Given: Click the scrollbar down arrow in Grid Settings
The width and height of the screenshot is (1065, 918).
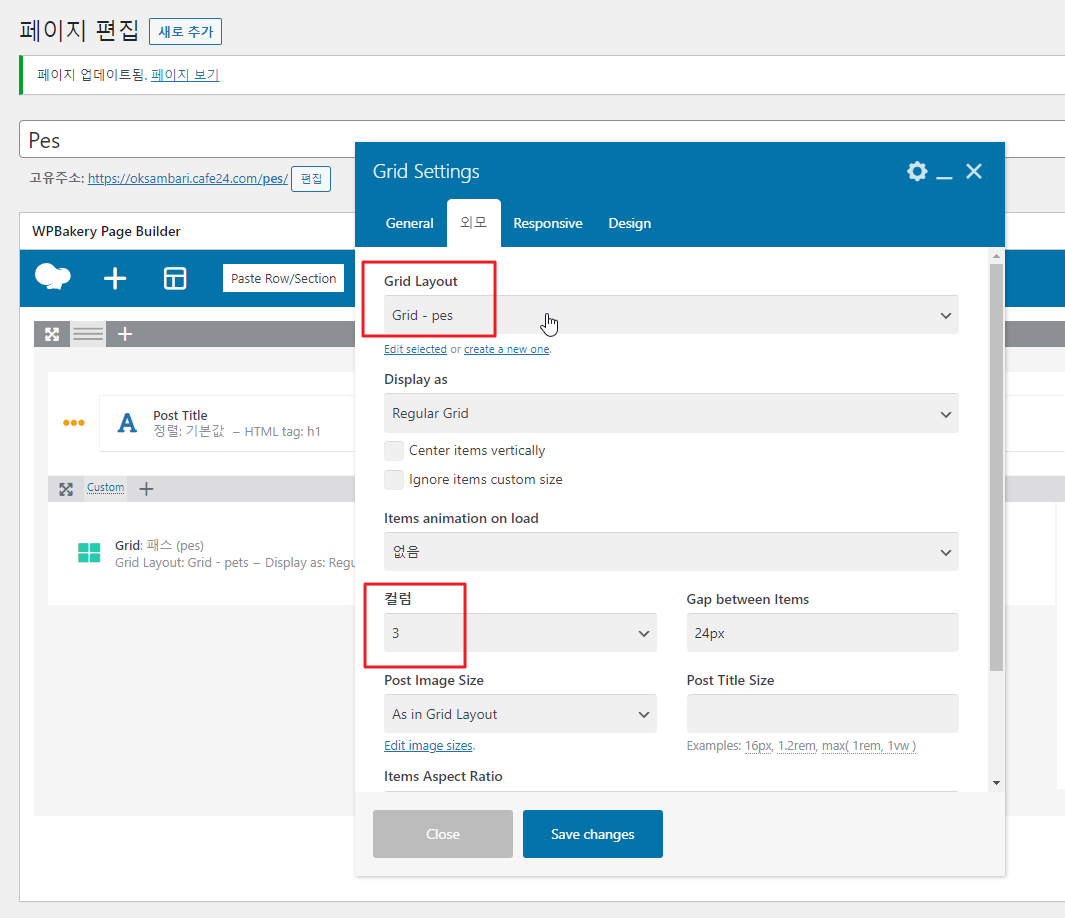Looking at the screenshot, I should pos(996,783).
